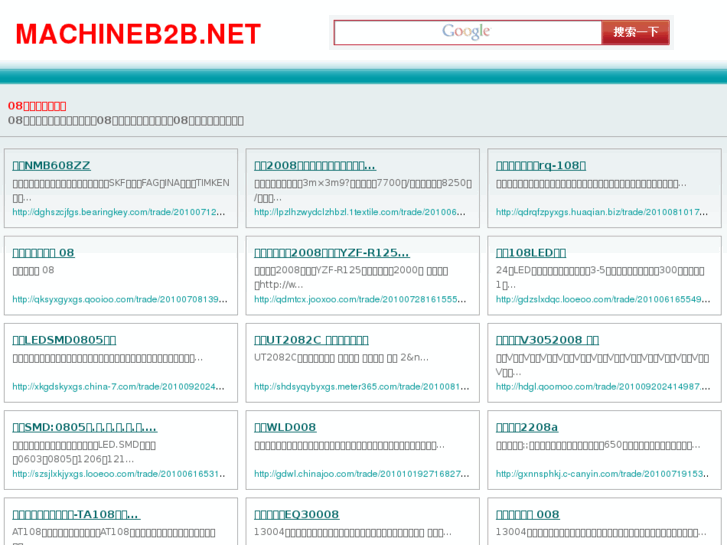Click the UT2082C description text
The width and height of the screenshot is (727, 545).
coord(341,358)
